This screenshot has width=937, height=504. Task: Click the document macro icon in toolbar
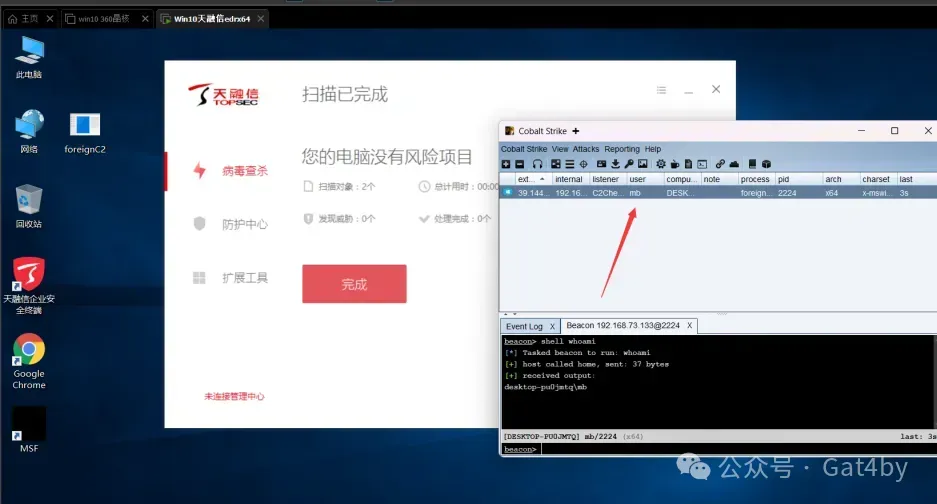coord(688,164)
